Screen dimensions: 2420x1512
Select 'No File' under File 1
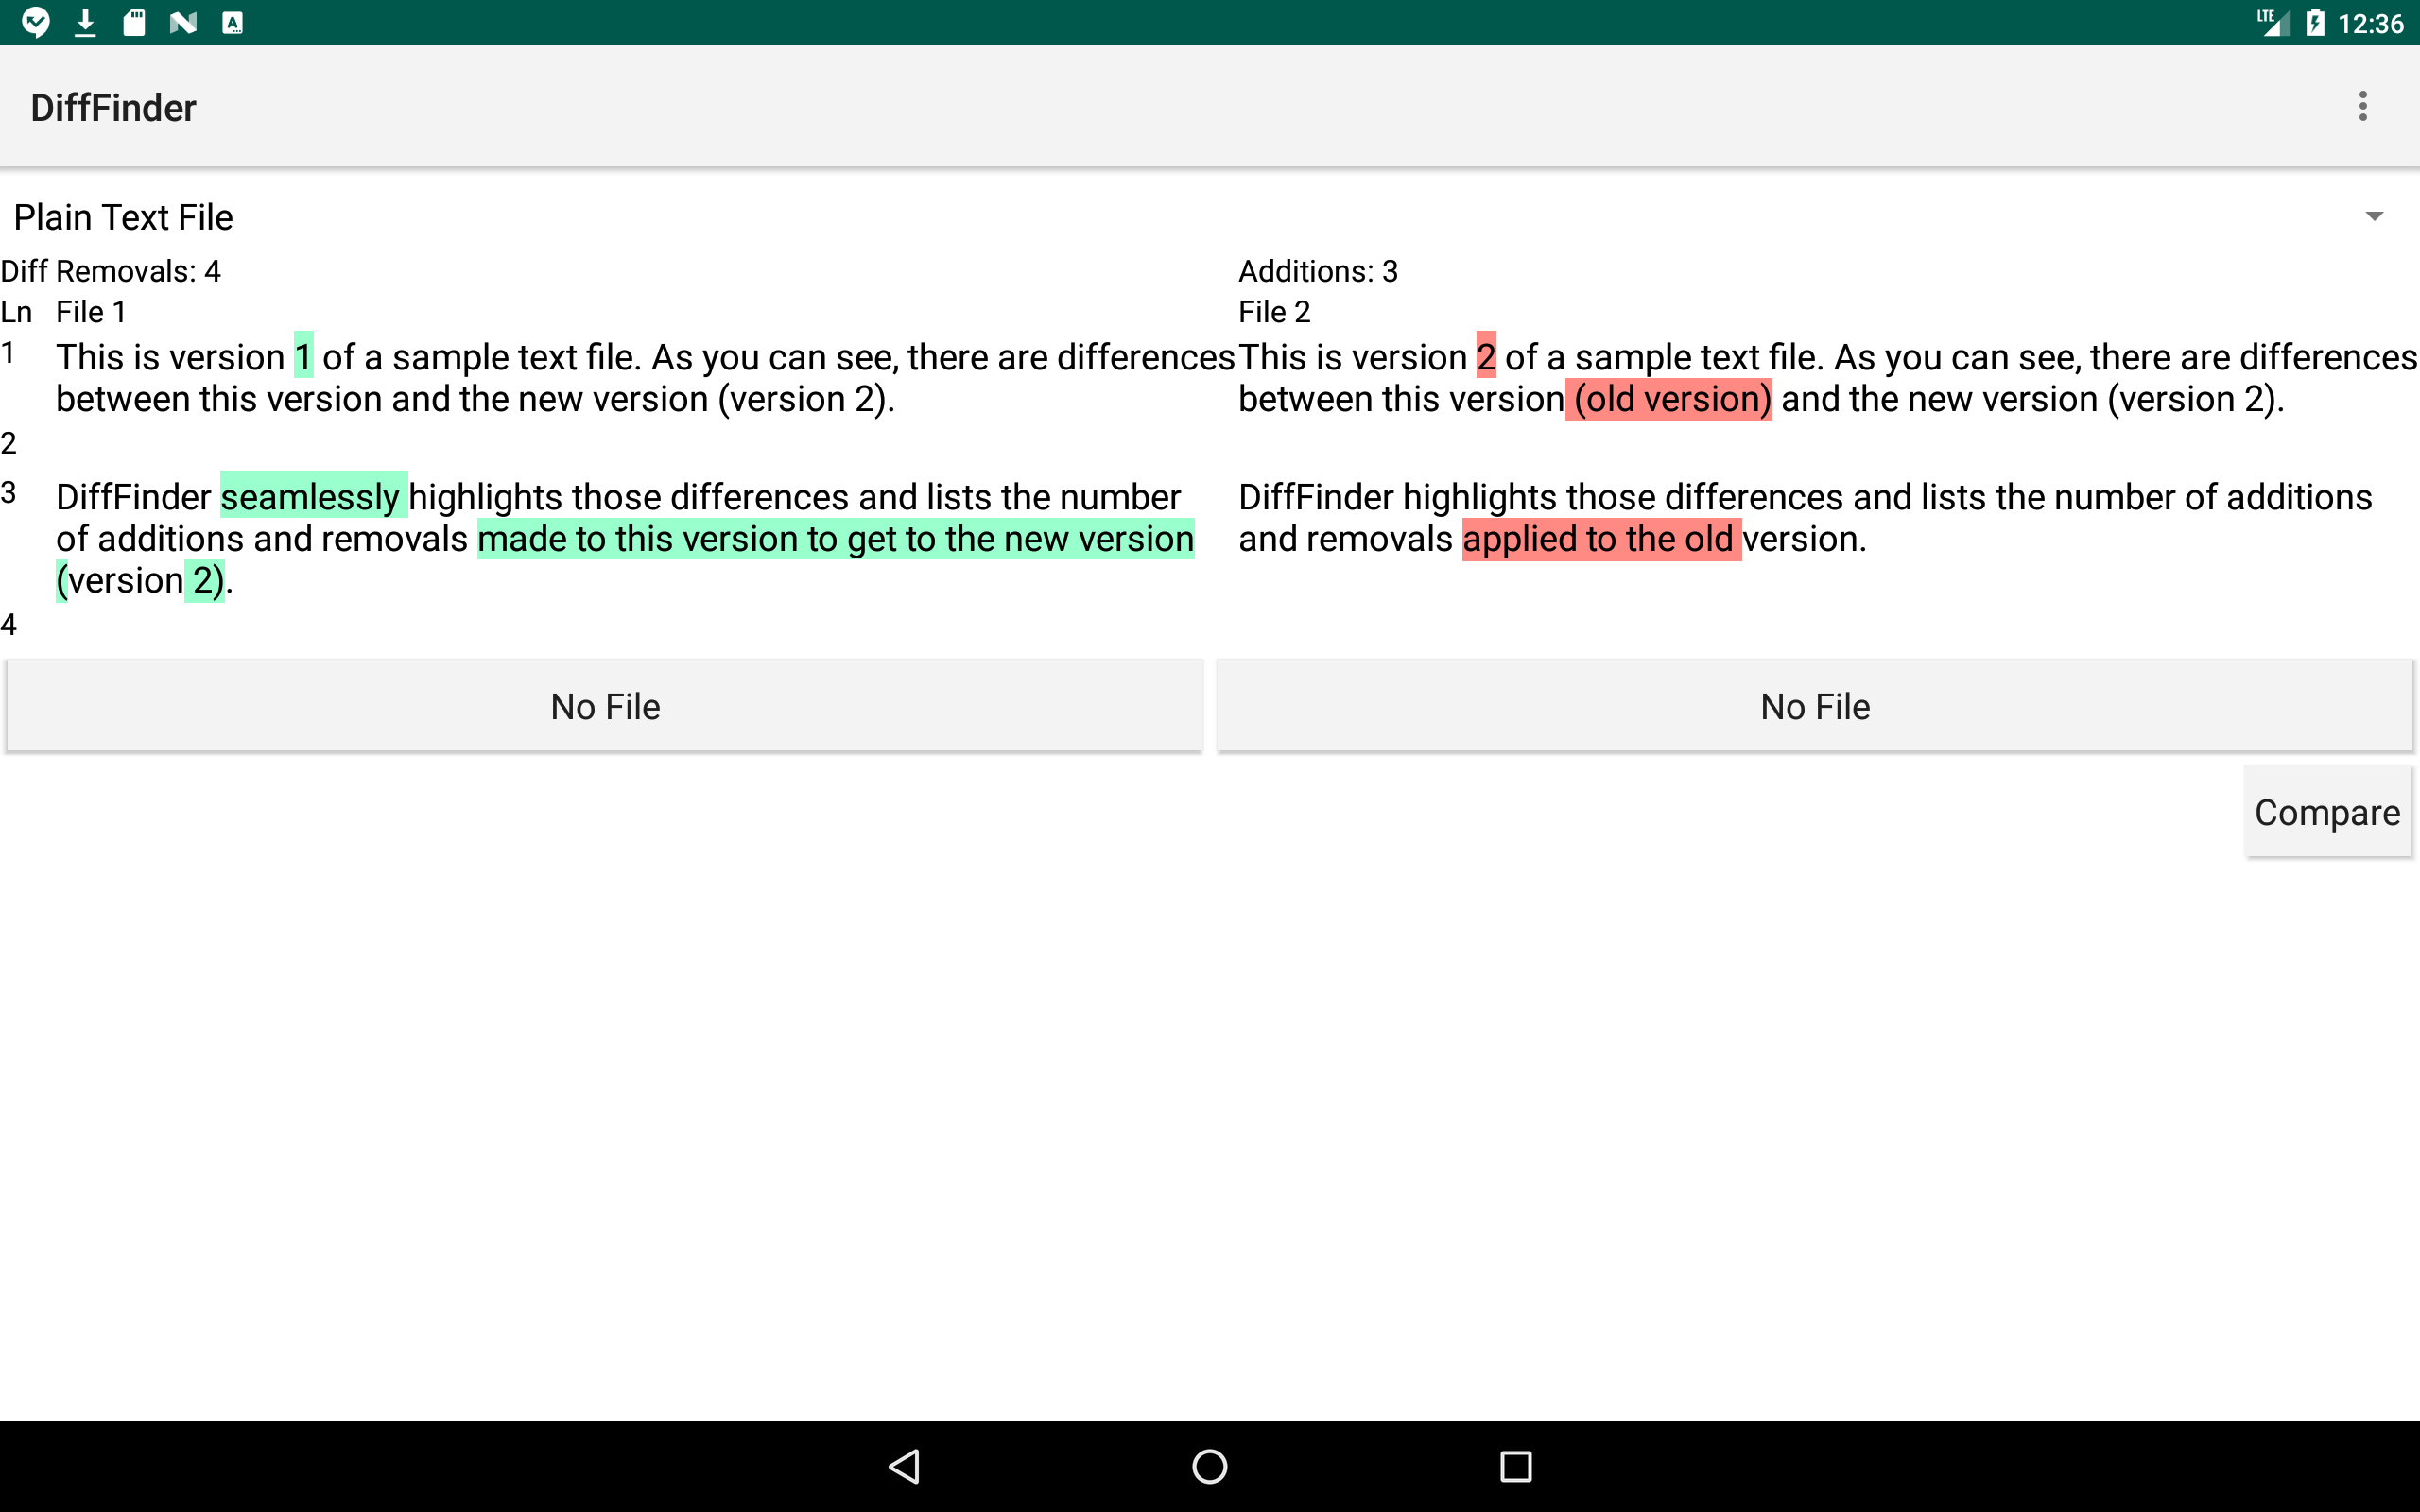coord(604,705)
